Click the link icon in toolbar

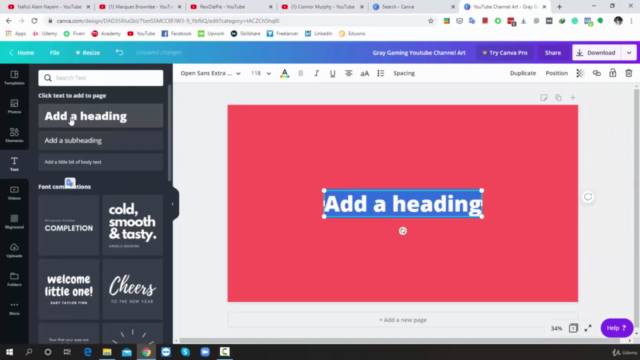click(x=597, y=73)
